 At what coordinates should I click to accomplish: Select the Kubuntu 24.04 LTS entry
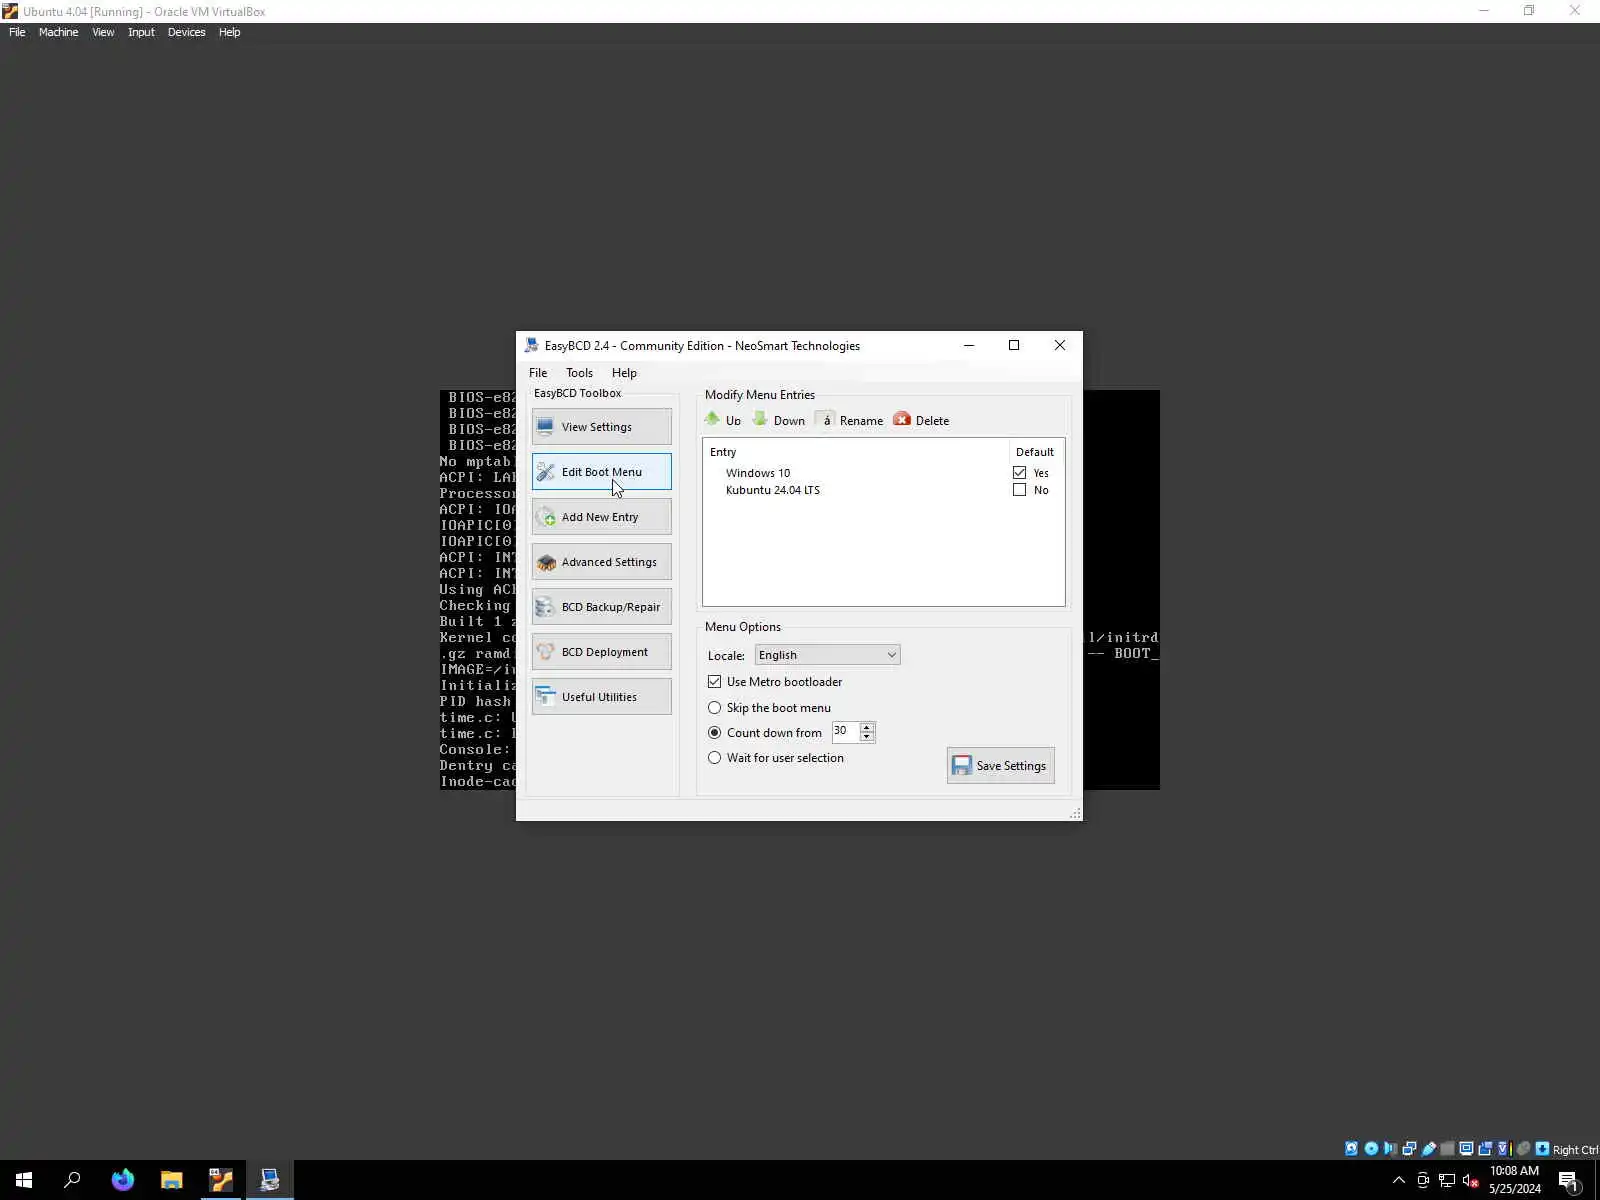coord(773,490)
